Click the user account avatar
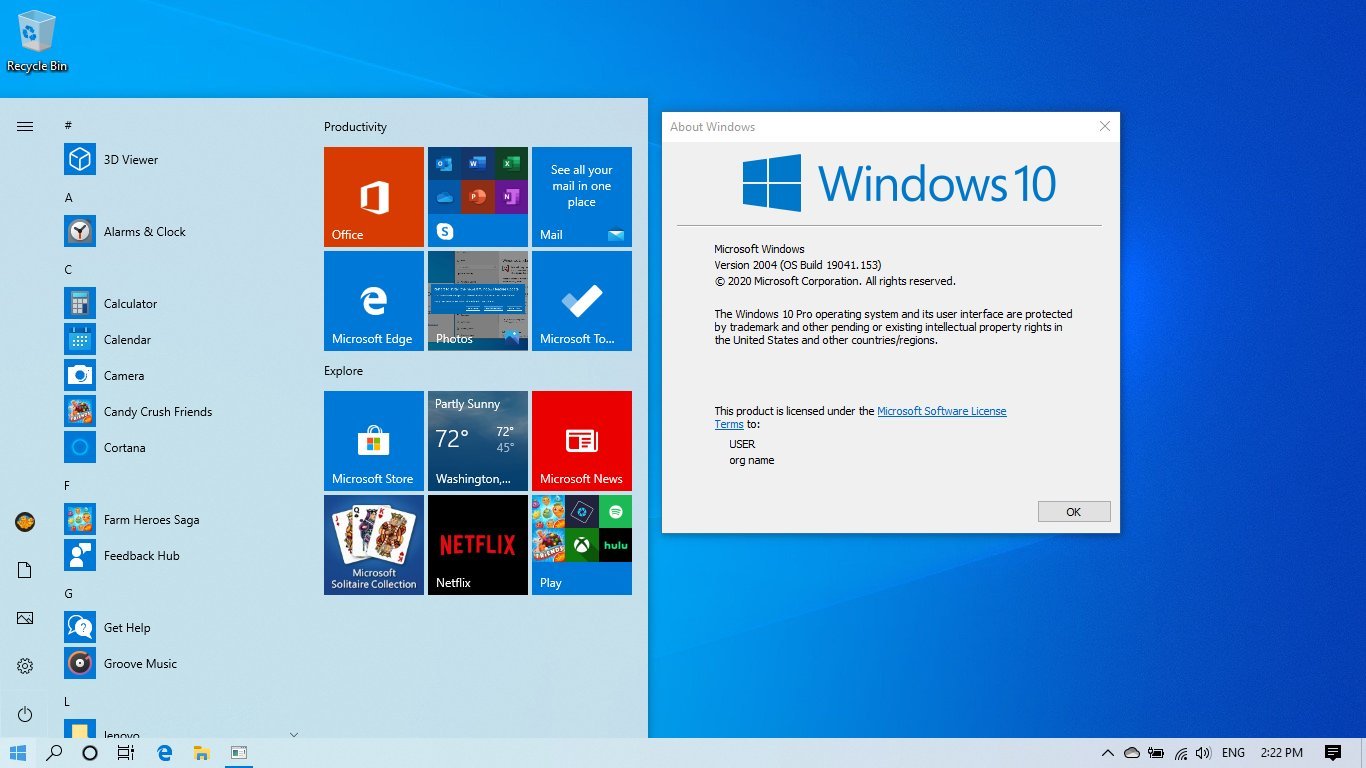 pos(25,522)
